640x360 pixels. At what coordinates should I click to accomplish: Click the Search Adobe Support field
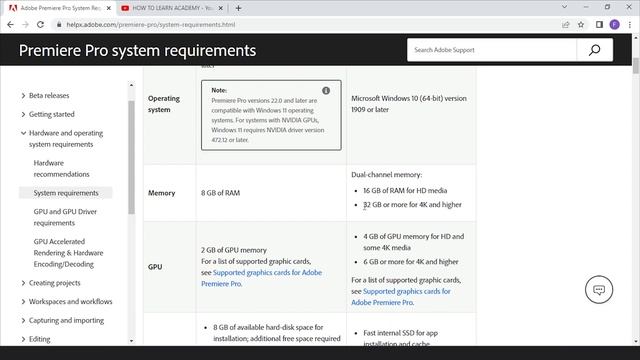point(492,50)
